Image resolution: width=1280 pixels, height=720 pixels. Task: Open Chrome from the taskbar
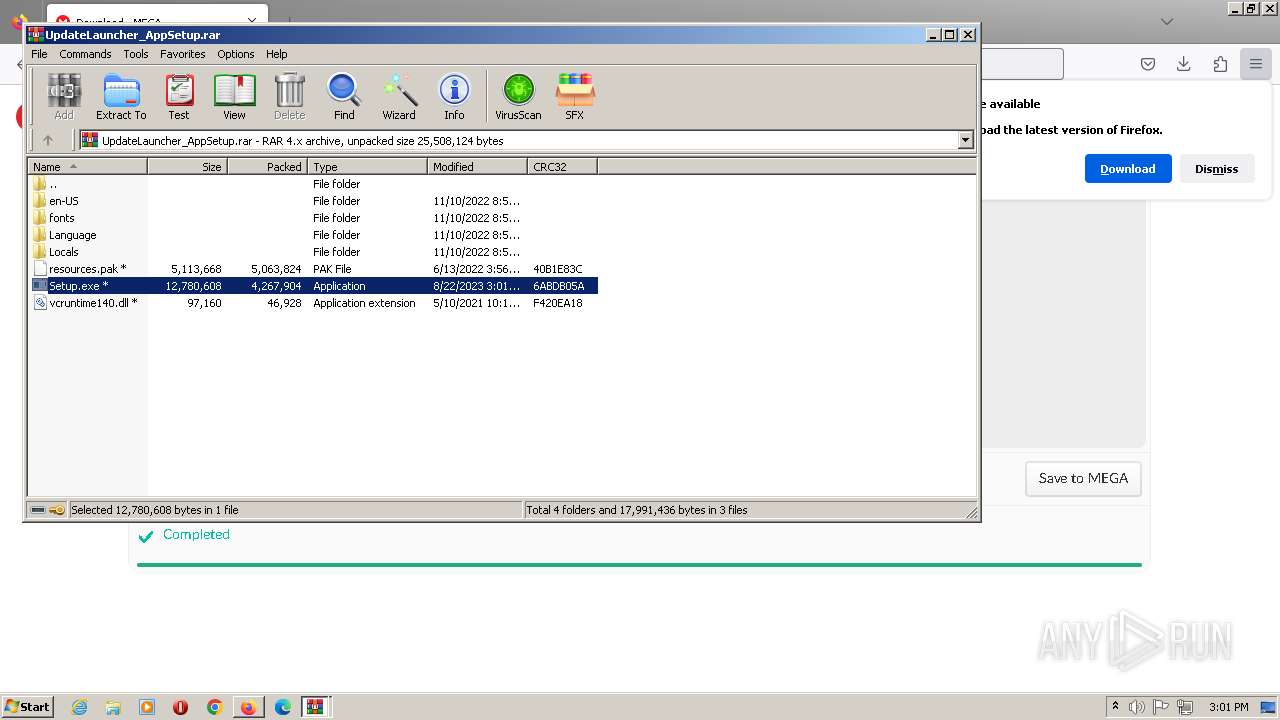coord(214,707)
